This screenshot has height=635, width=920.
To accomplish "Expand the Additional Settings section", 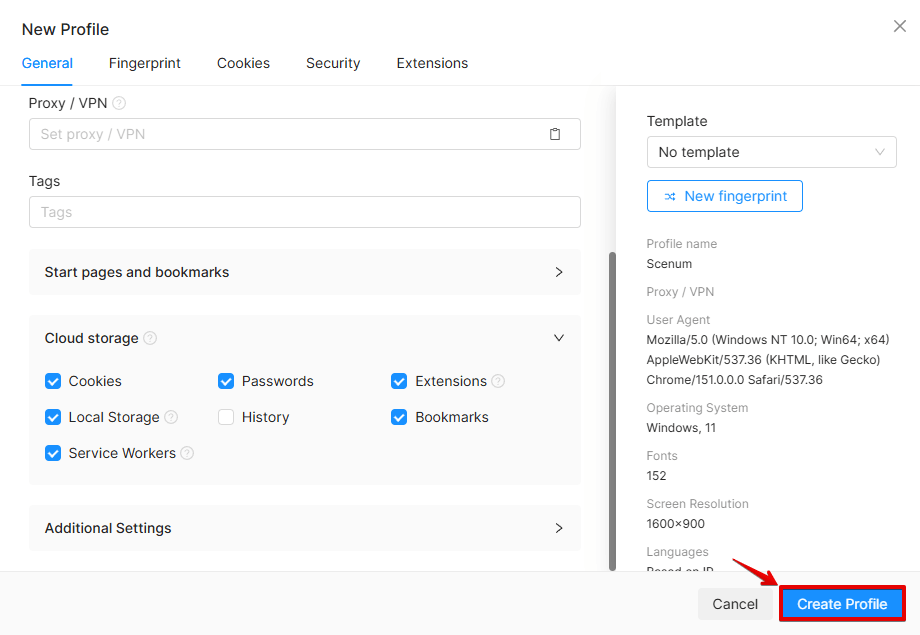I will point(305,528).
